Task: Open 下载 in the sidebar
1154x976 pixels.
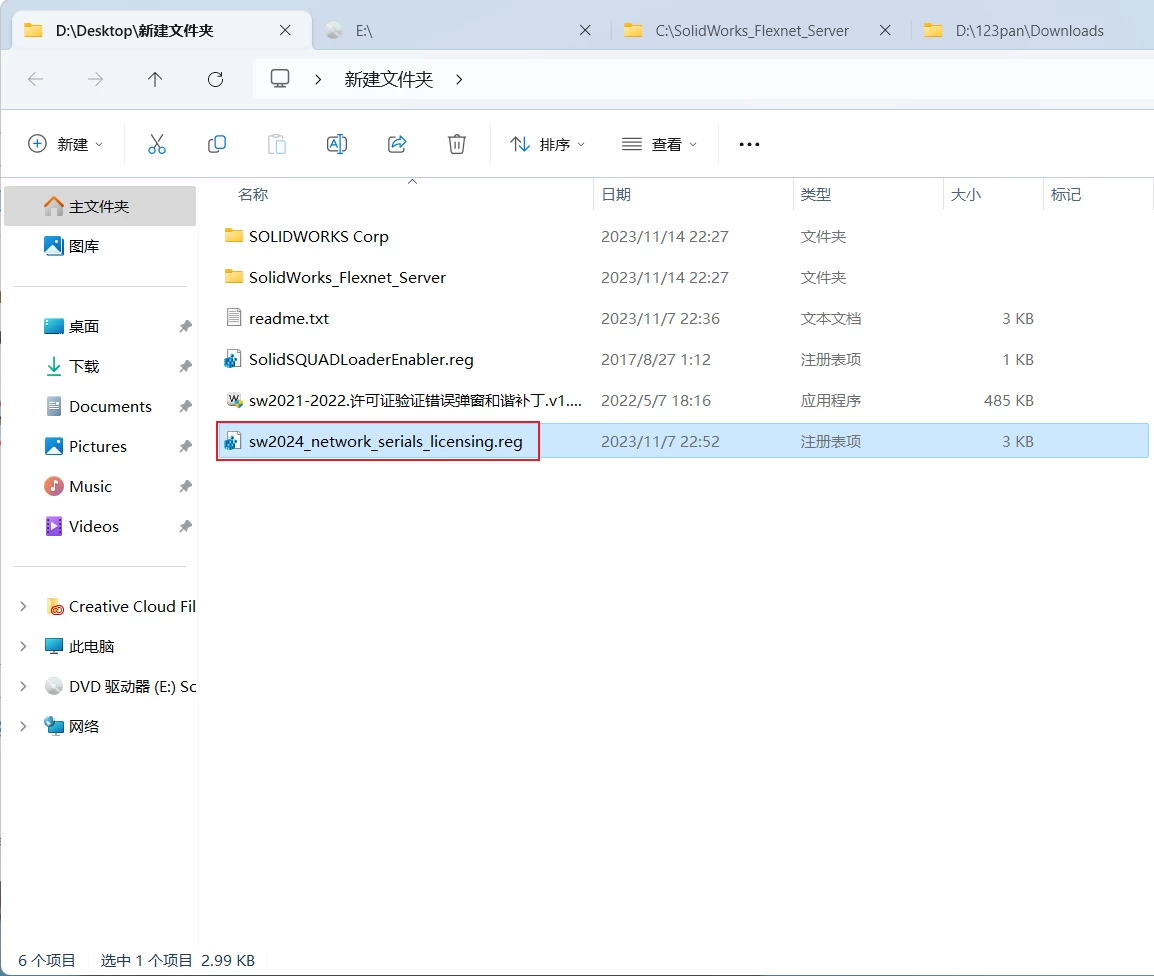Action: 84,367
